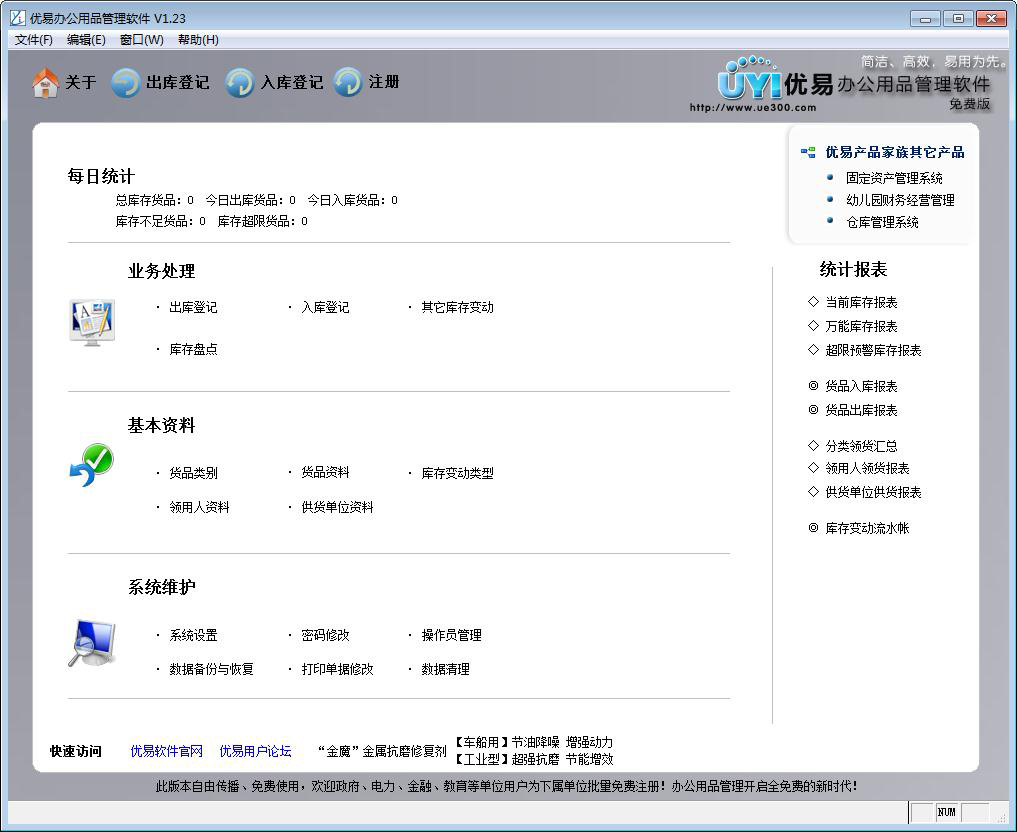Open the 编辑(E) menu
Image resolution: width=1017 pixels, height=832 pixels.
click(86, 40)
